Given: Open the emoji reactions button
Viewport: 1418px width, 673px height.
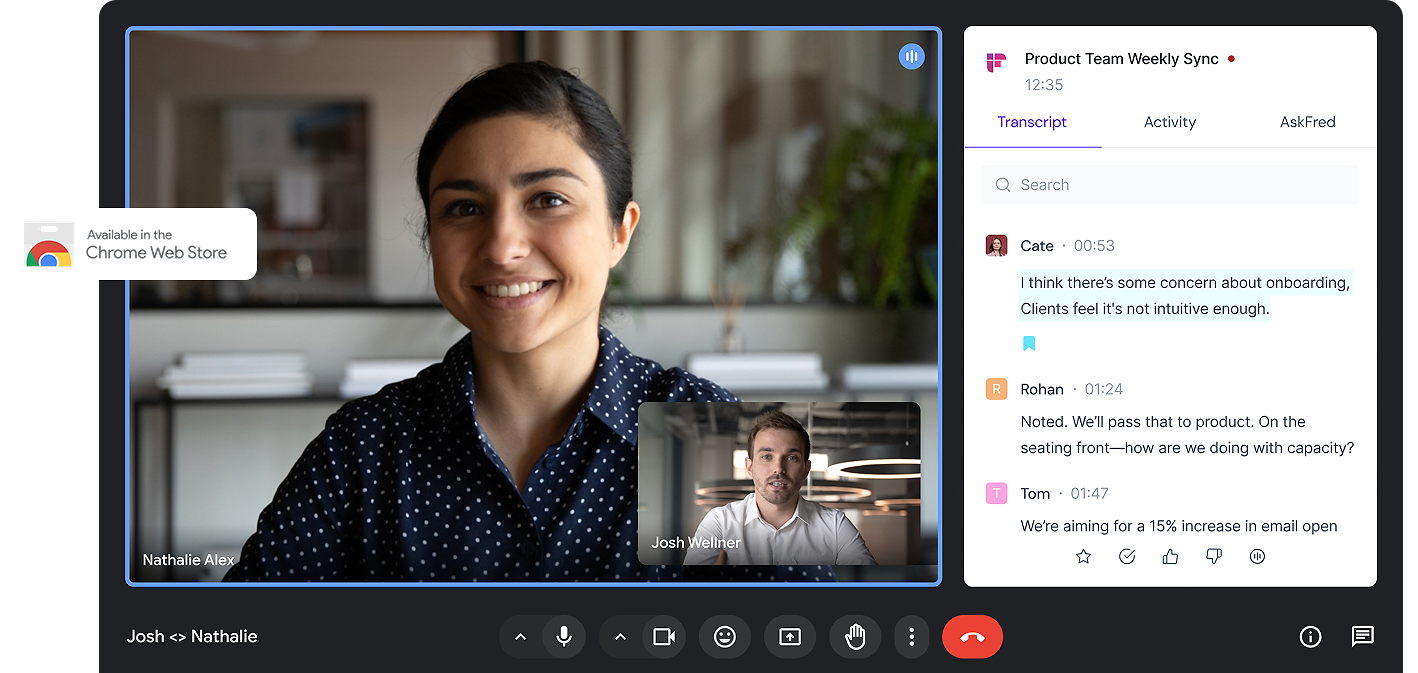Looking at the screenshot, I should tap(725, 636).
